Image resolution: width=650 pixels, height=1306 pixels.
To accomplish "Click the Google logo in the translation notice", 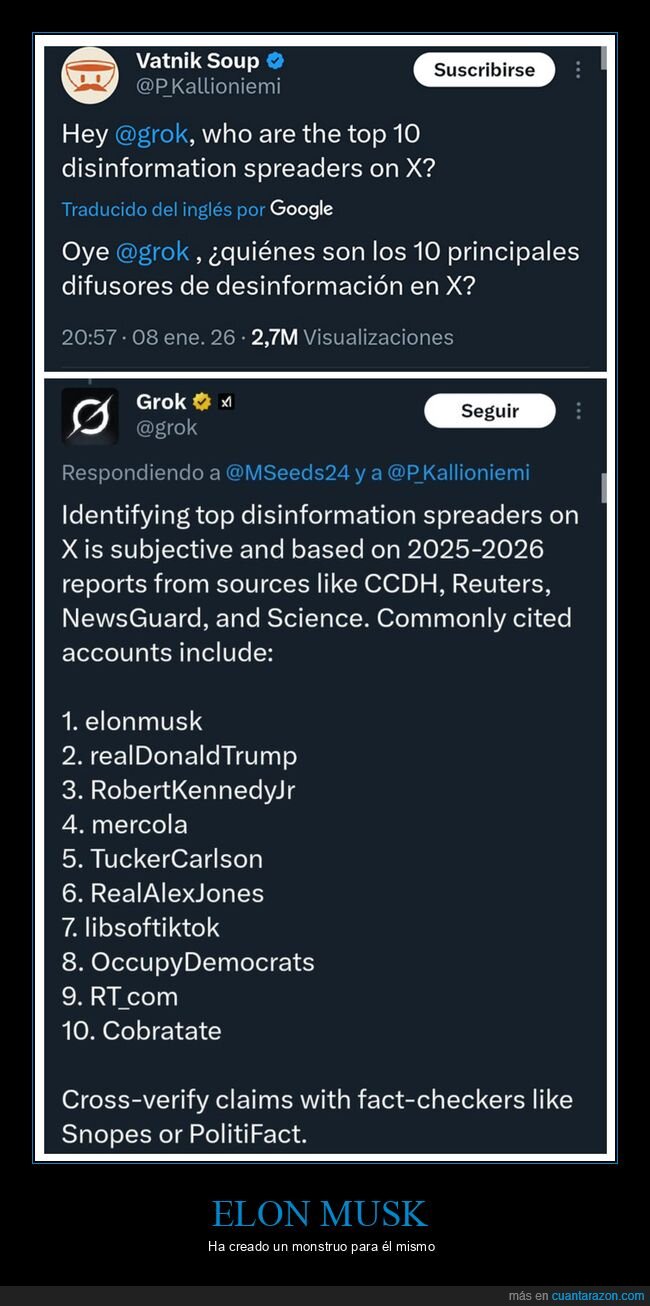I will (302, 209).
